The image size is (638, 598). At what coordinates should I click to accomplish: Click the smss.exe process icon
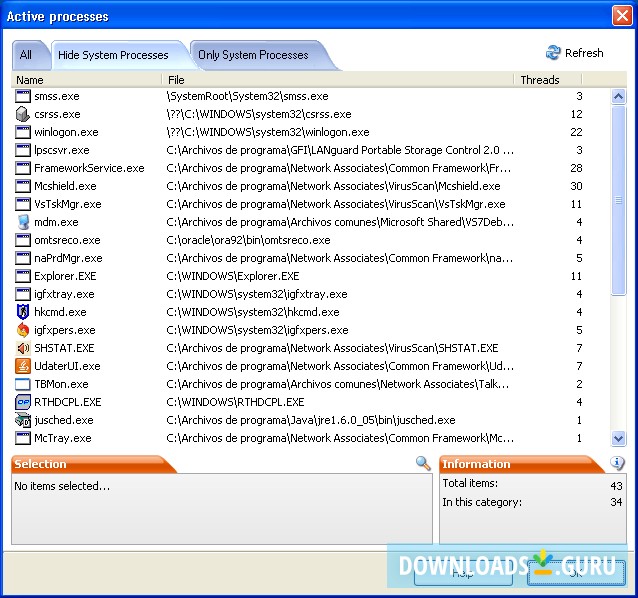point(23,96)
